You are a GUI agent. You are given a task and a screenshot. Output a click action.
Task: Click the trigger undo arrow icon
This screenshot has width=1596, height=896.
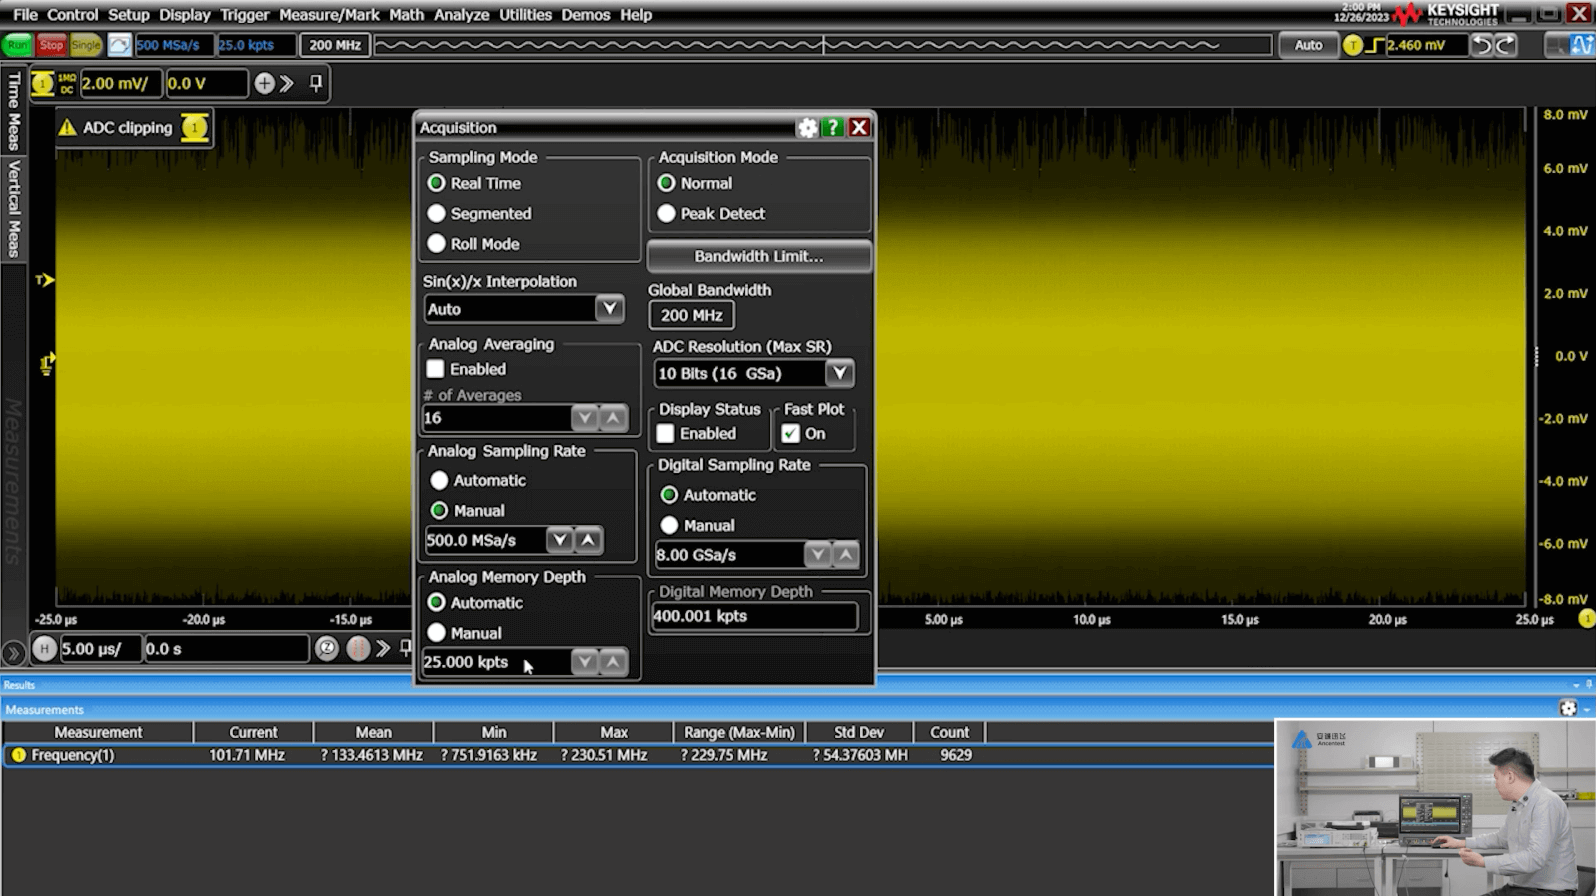[1482, 45]
